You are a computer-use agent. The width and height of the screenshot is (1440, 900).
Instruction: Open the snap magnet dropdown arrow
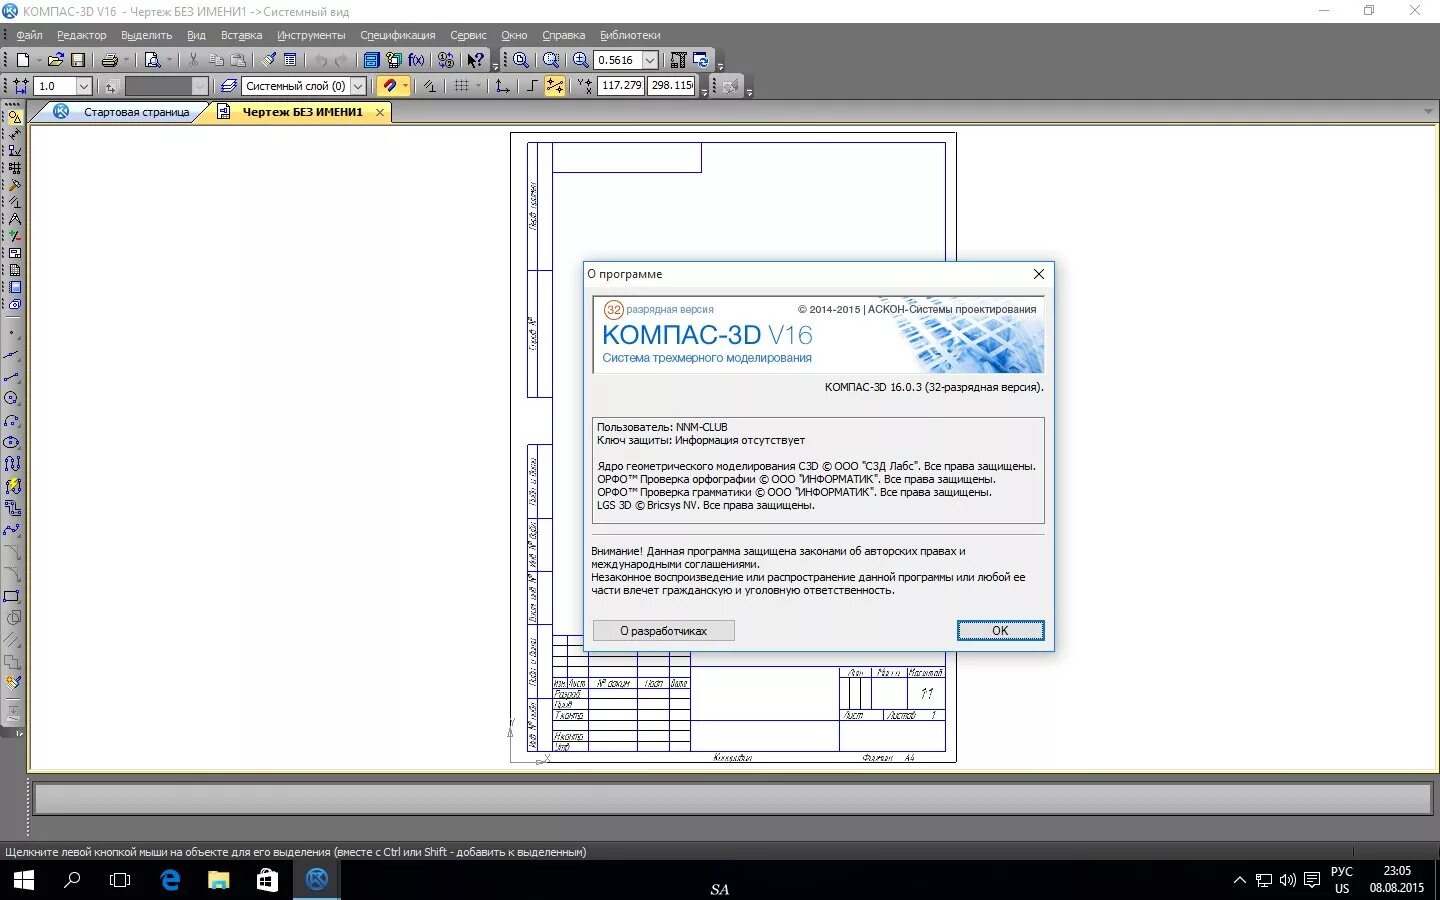[405, 86]
